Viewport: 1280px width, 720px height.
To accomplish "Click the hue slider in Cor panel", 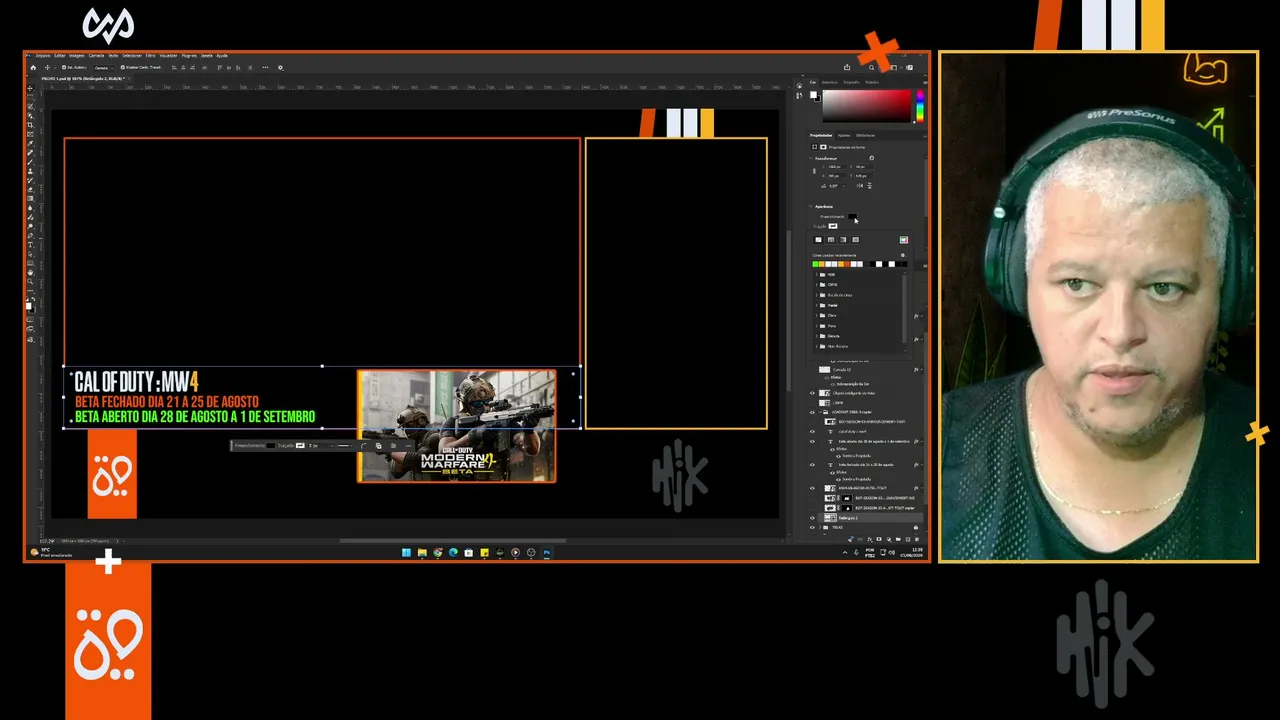I will [919, 105].
